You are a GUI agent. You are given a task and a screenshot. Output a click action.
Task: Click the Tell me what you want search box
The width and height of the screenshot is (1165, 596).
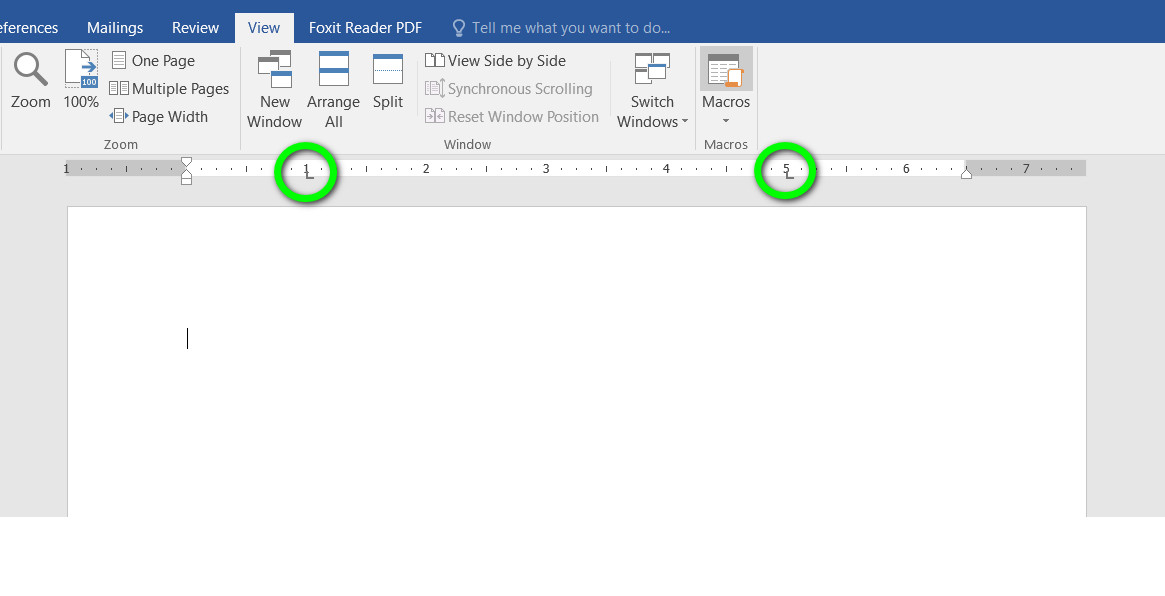[571, 28]
